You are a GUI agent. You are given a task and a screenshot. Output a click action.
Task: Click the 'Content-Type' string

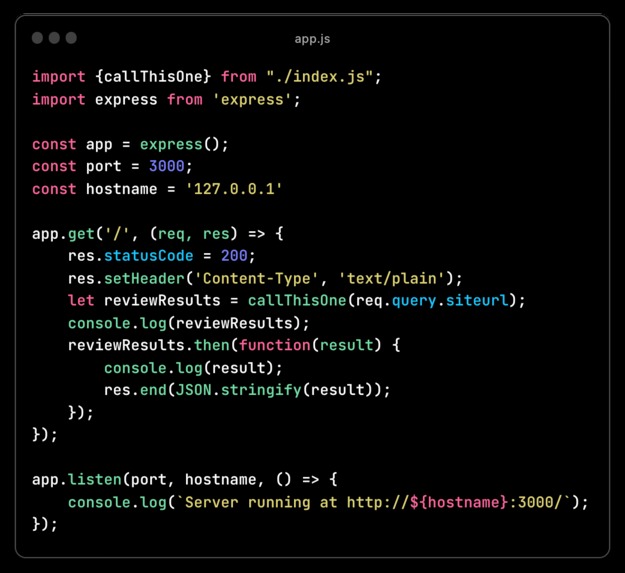pyautogui.click(x=256, y=278)
